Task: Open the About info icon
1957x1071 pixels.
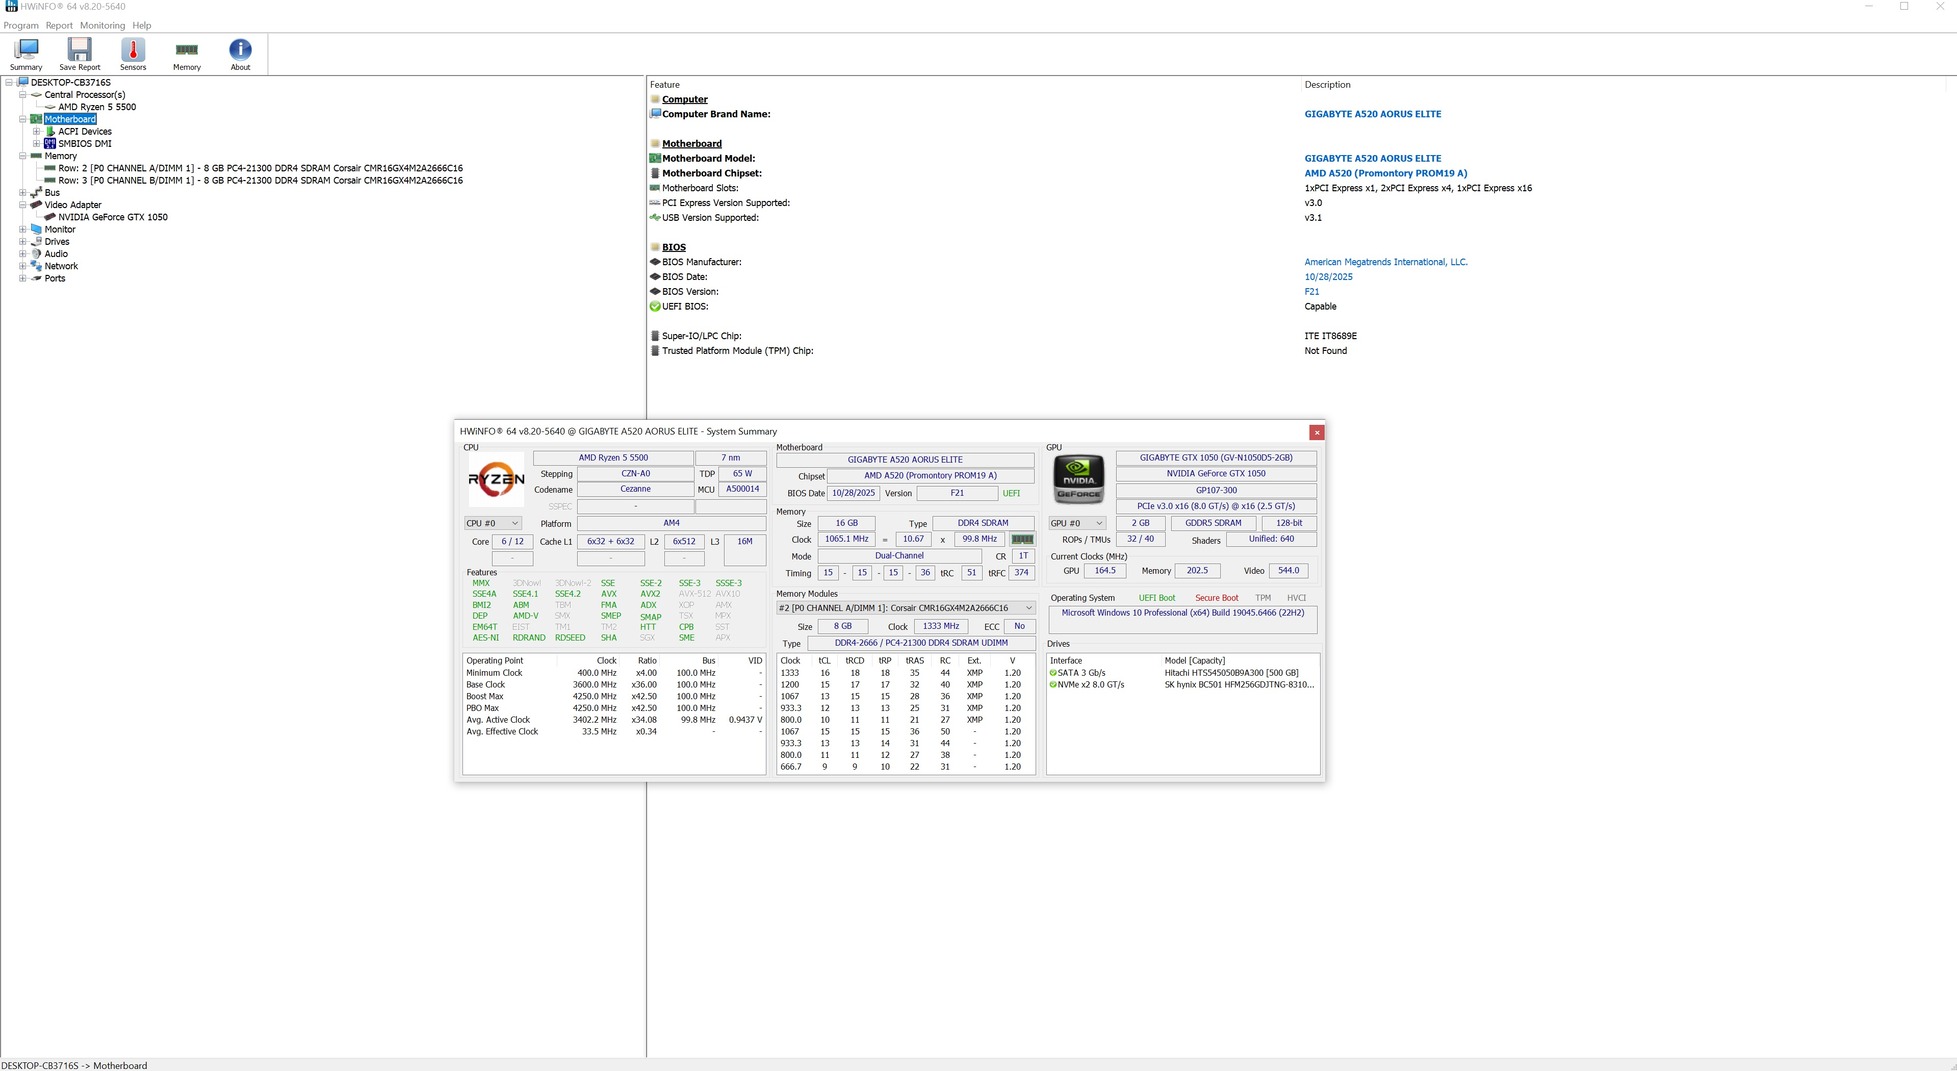Action: tap(240, 50)
